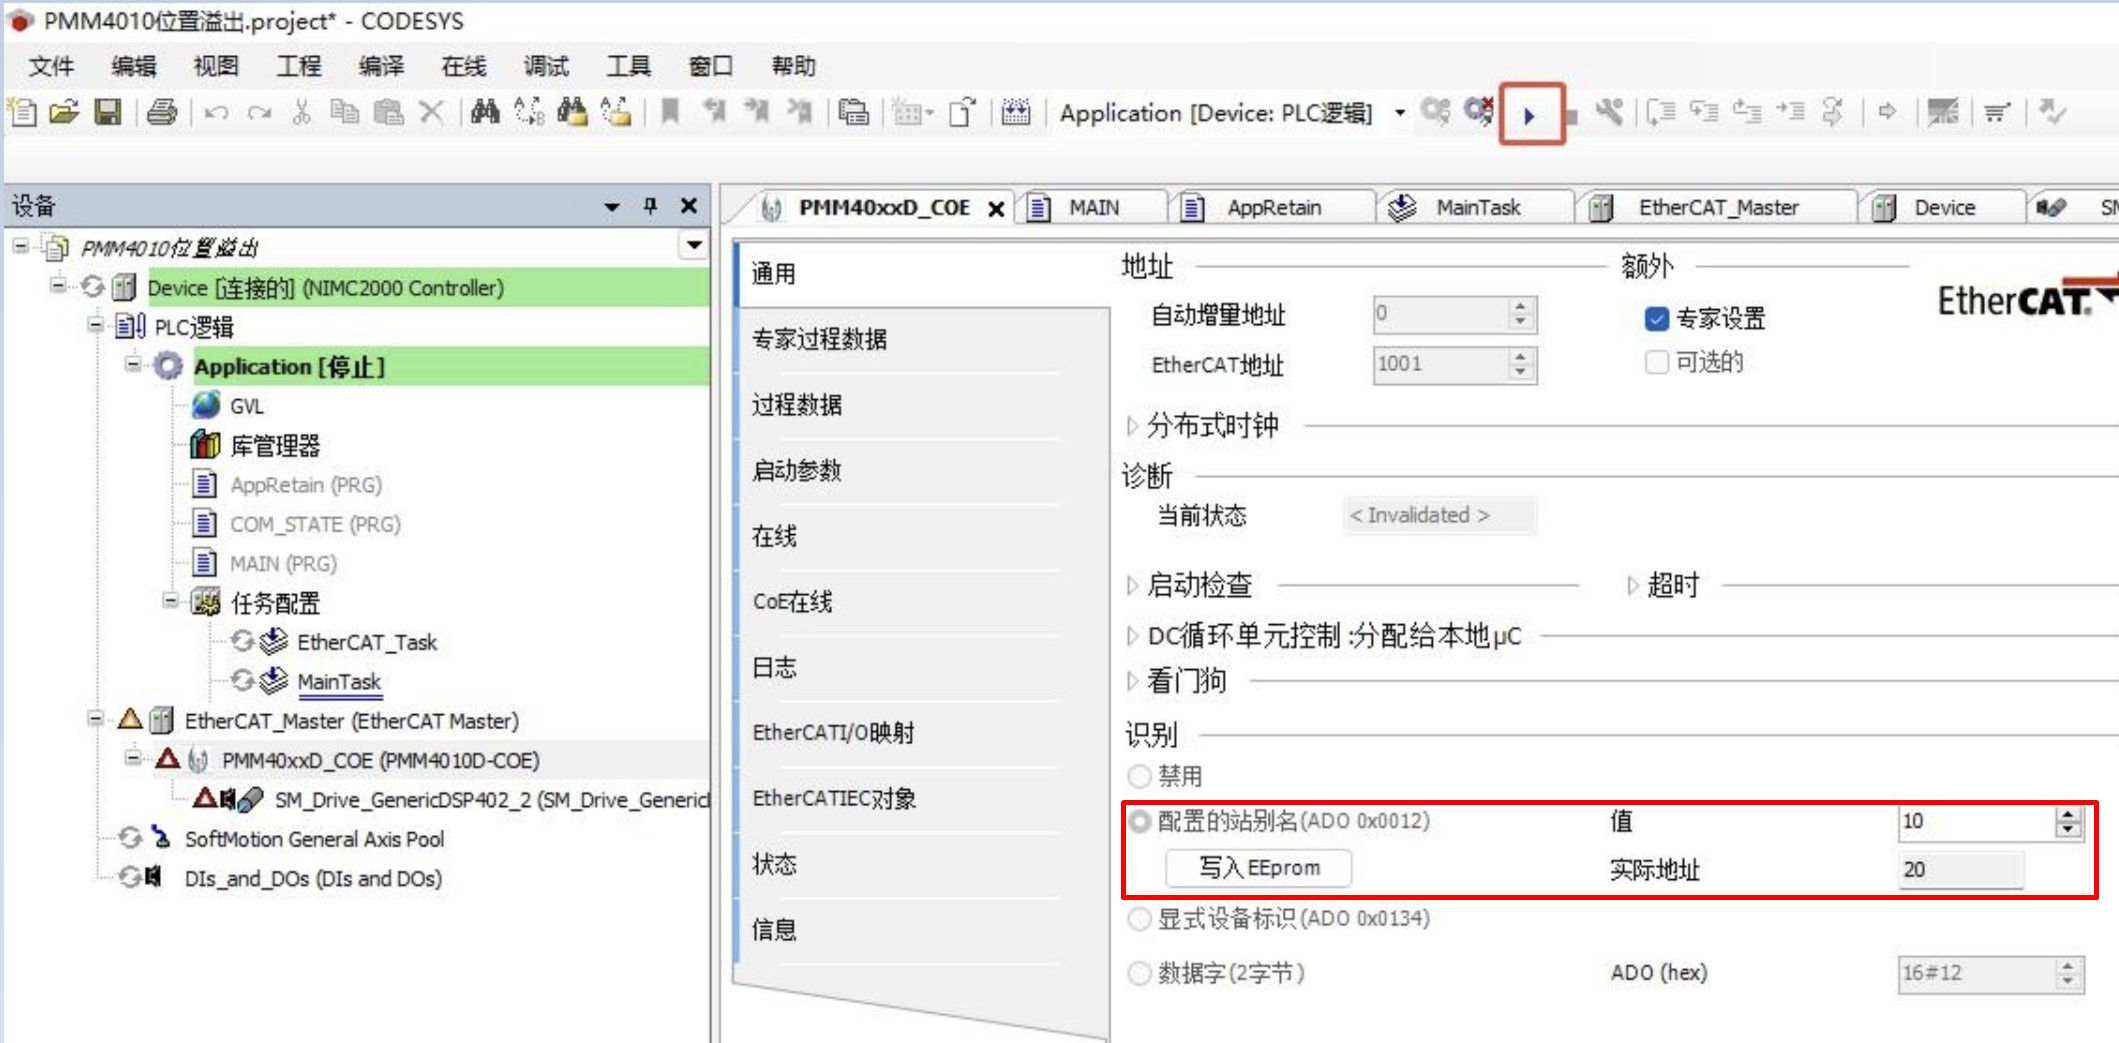Select the 禁用 radio button
Screen dimensions: 2119x1043
click(1139, 776)
